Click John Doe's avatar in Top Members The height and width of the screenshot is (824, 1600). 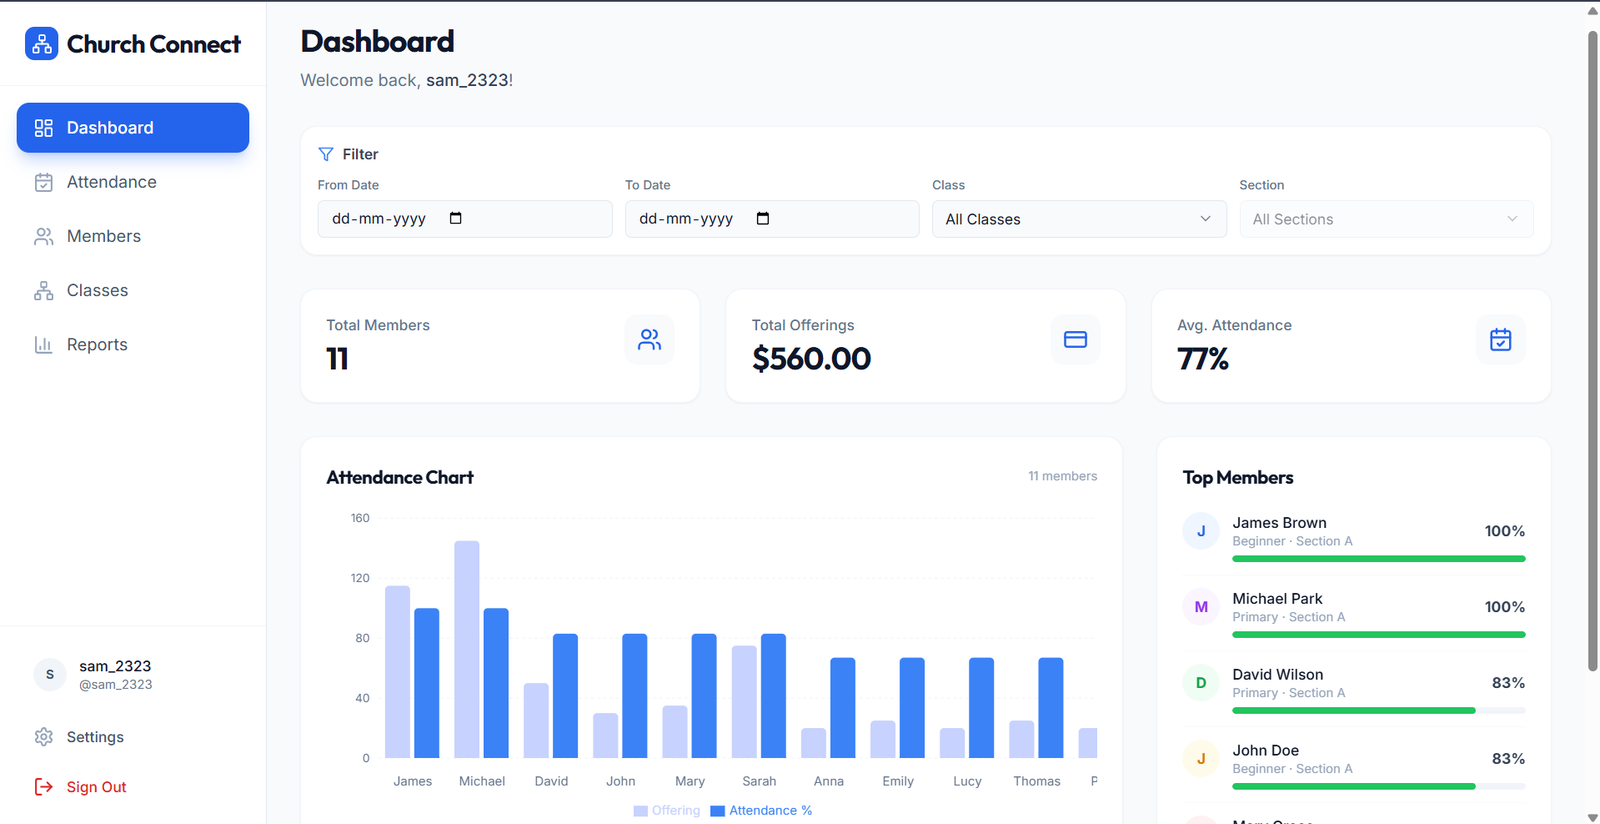(1201, 759)
